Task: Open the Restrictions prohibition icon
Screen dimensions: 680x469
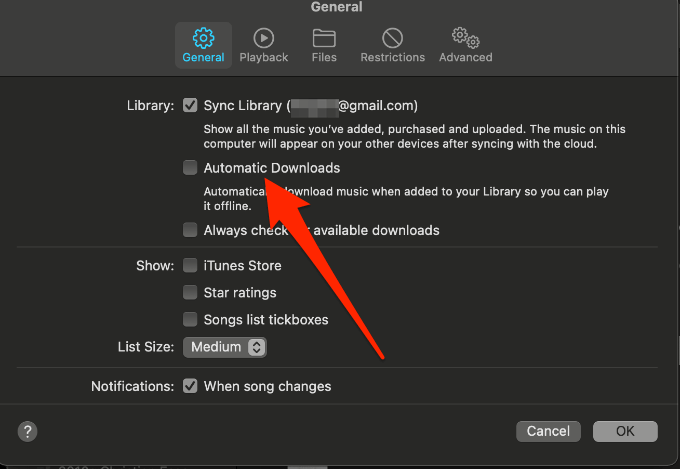Action: pos(392,38)
